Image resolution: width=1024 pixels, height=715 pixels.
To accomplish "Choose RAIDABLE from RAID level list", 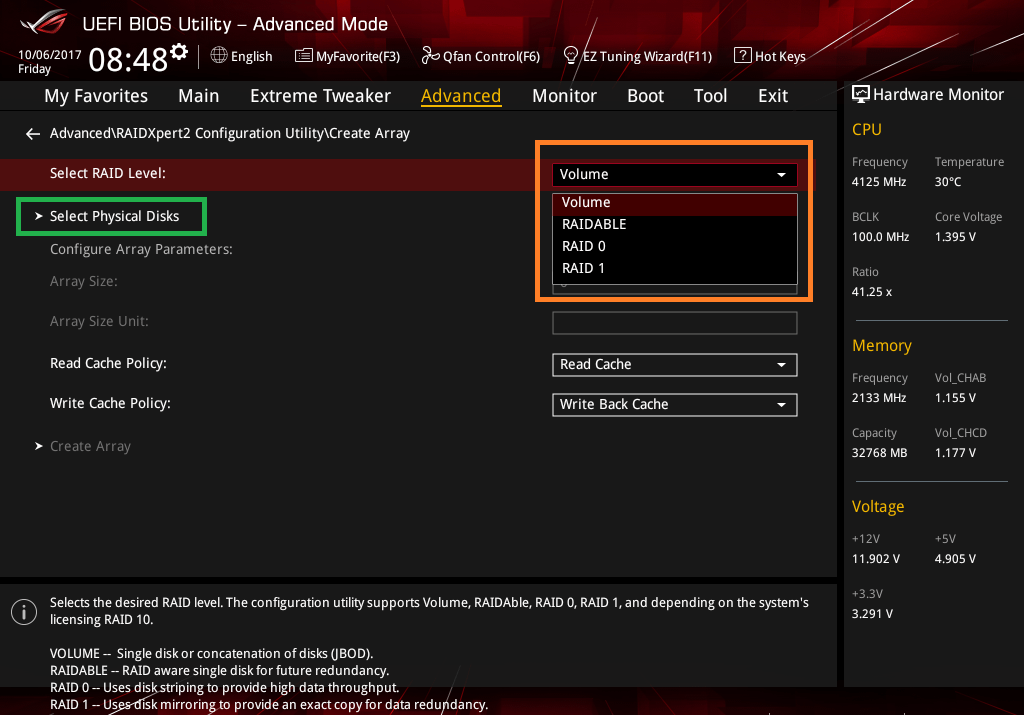I will pyautogui.click(x=675, y=225).
